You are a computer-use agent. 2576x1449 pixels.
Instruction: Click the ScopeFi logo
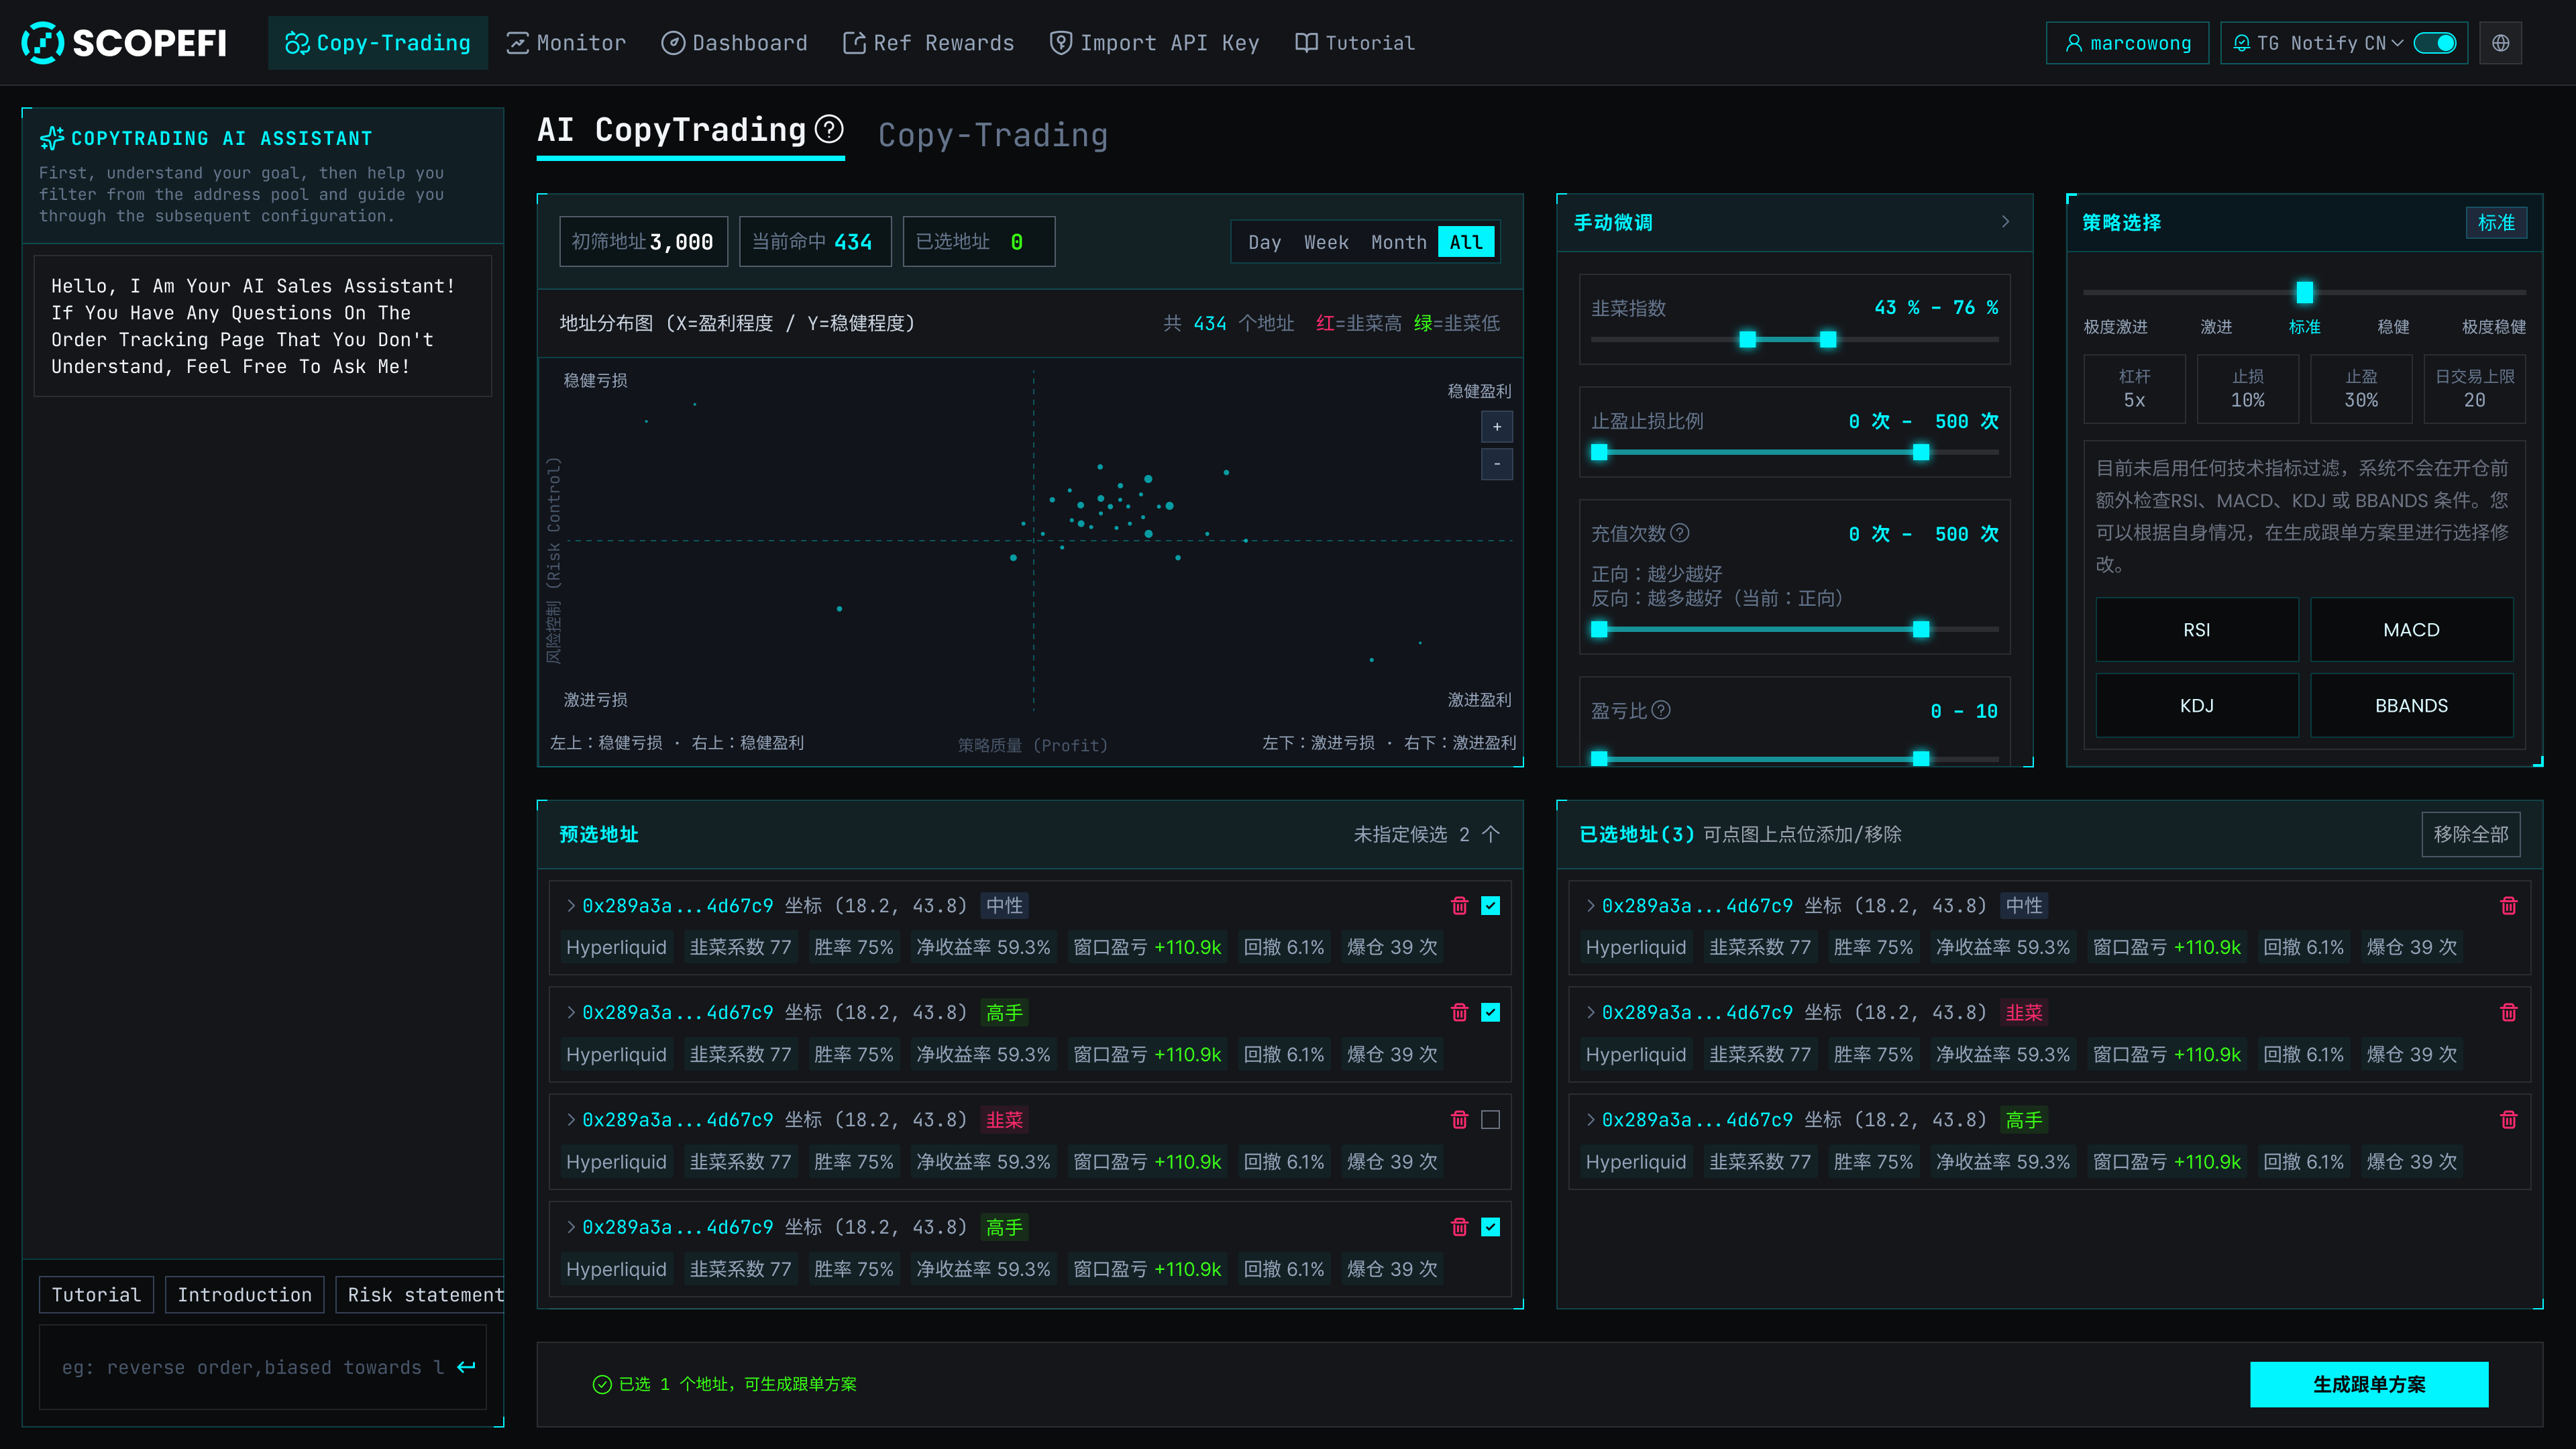(124, 43)
